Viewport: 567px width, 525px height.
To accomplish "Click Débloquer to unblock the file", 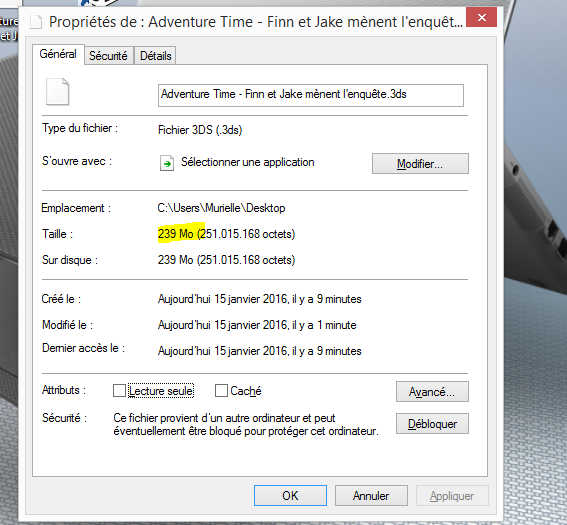I will 432,423.
